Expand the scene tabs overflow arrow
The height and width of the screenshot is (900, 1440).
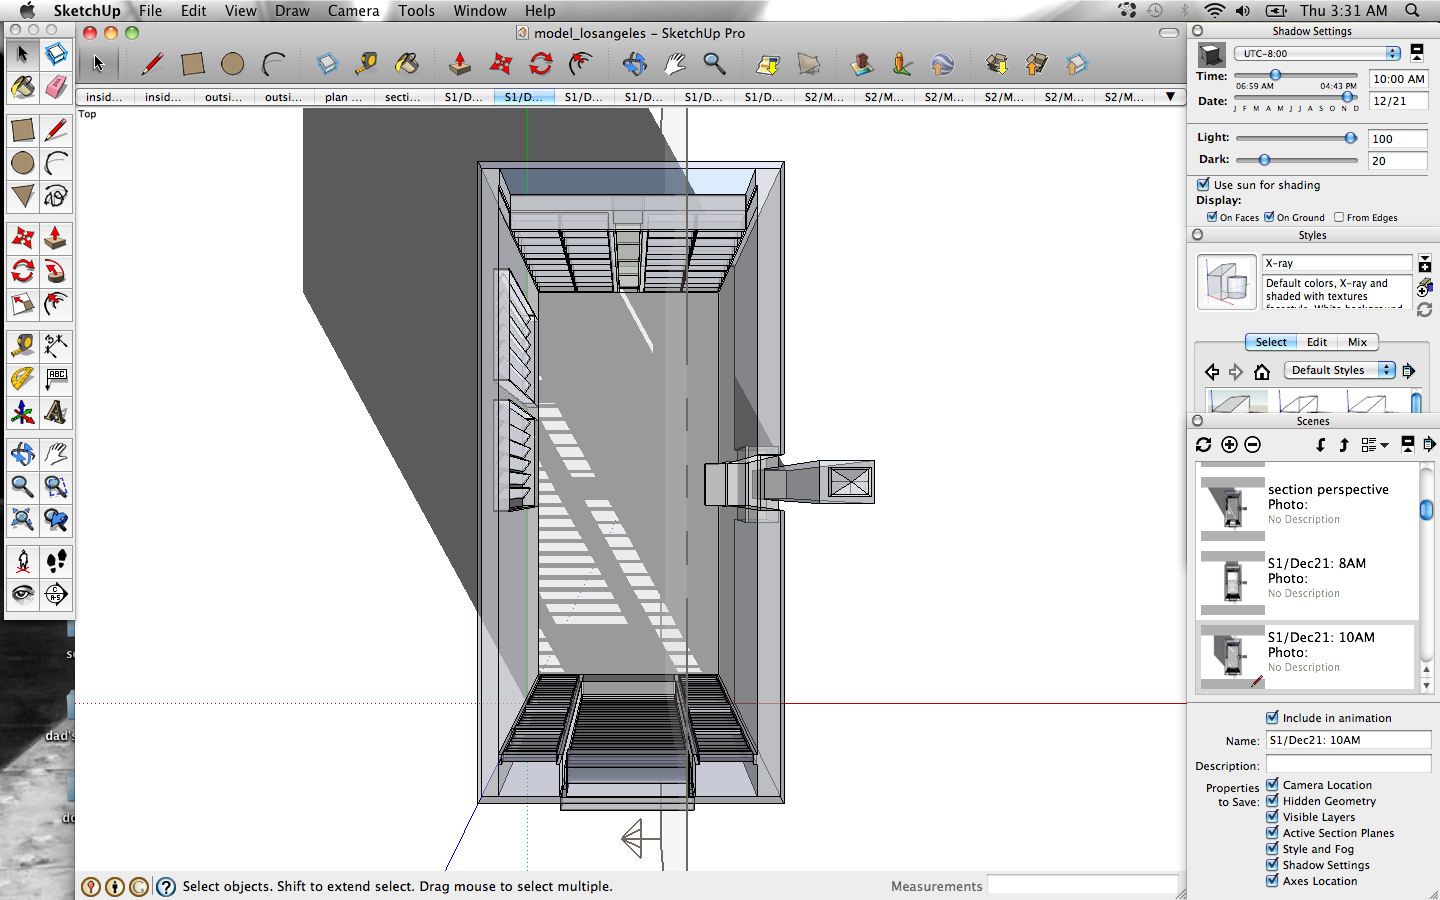click(x=1170, y=97)
